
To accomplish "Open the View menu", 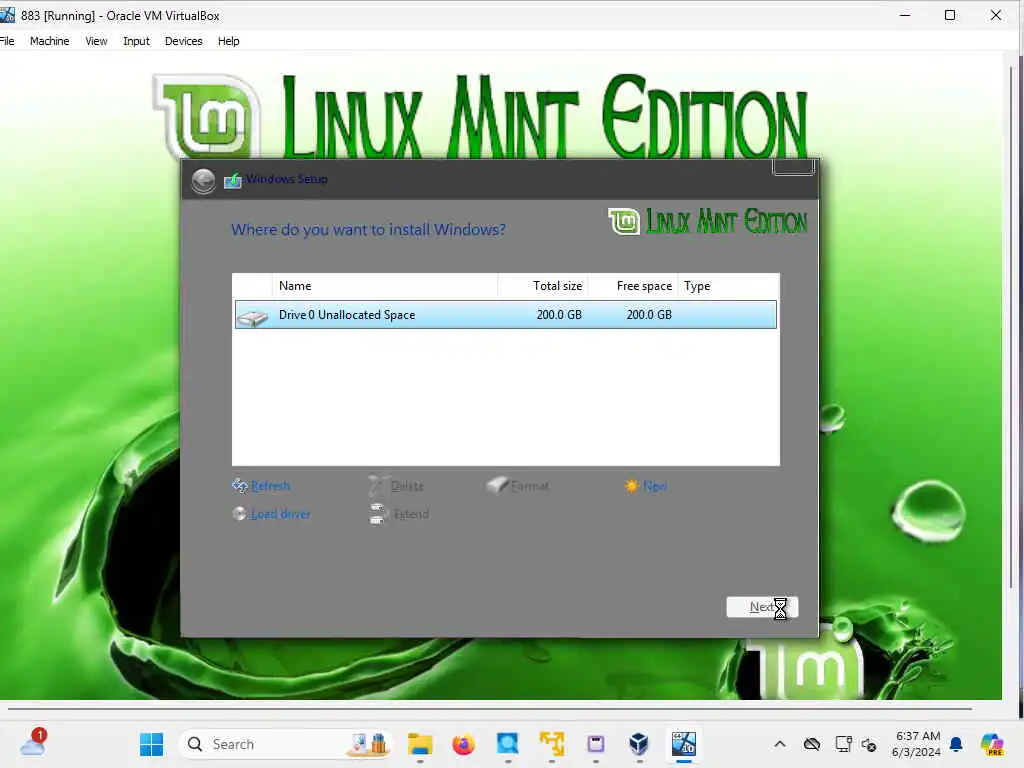I will pyautogui.click(x=96, y=41).
